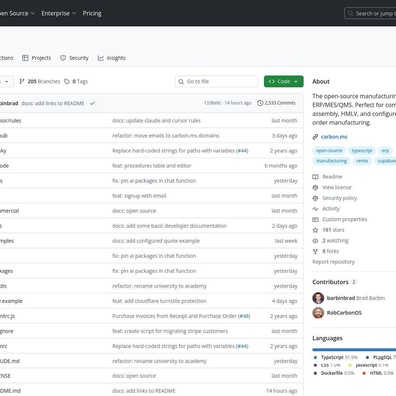This screenshot has width=396, height=396.
Task: Click the link icon beside carbon.ms
Action: point(315,137)
